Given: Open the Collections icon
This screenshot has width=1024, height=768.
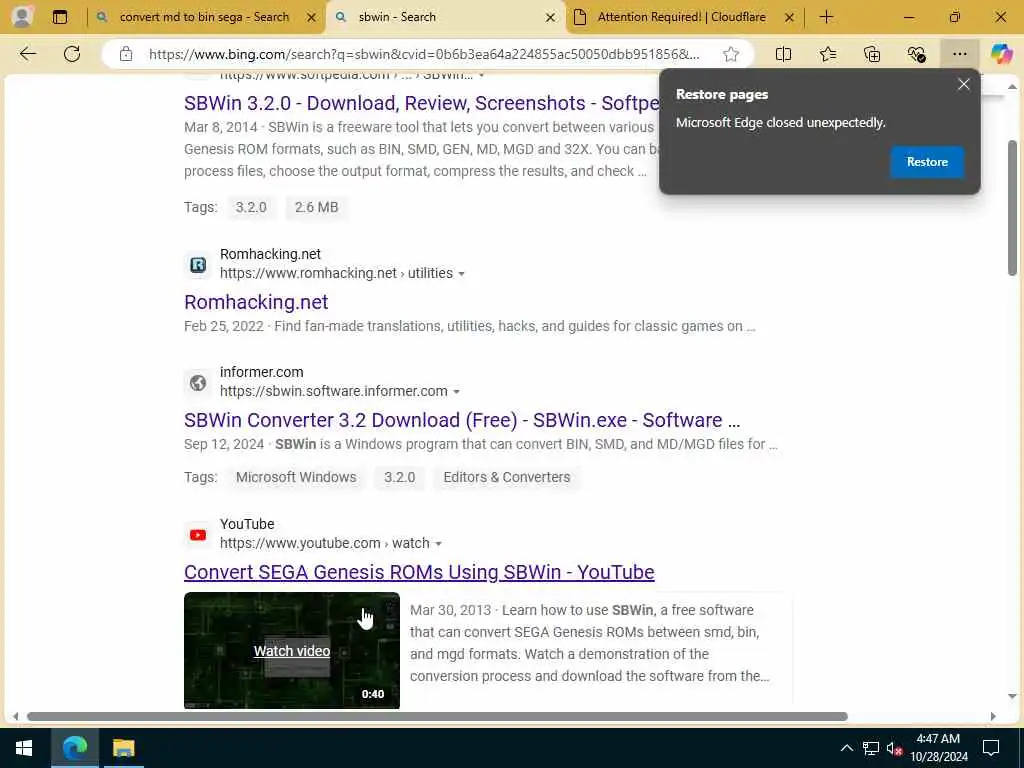Looking at the screenshot, I should [872, 54].
